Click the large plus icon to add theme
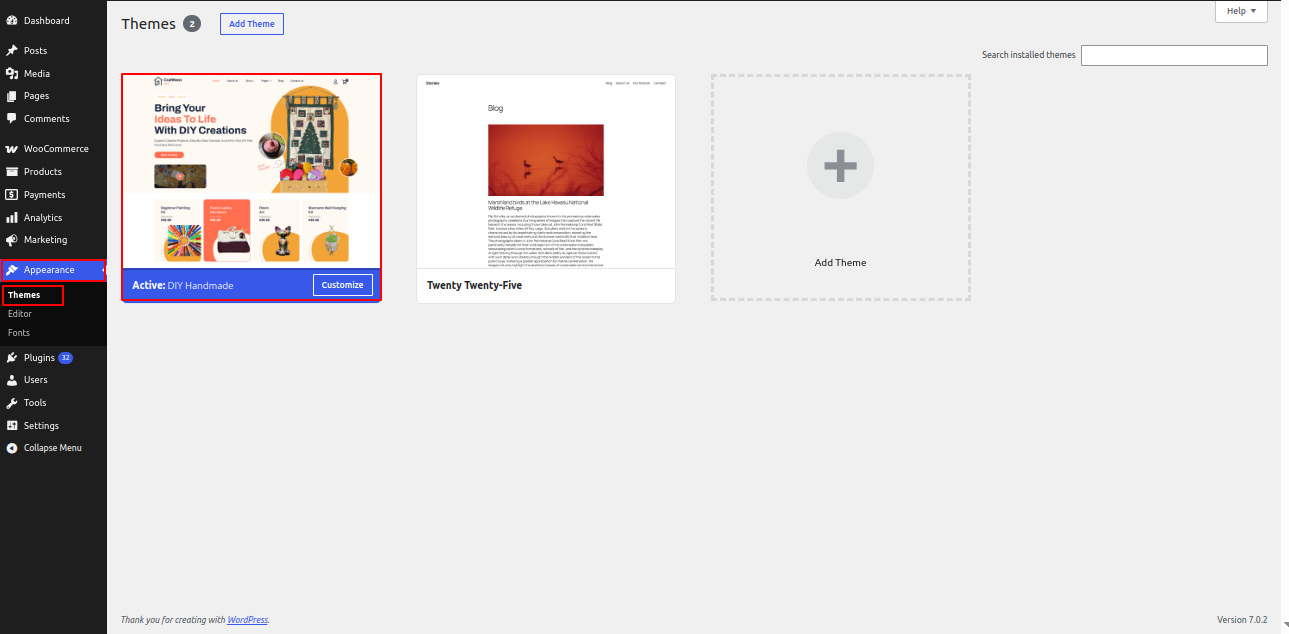The width and height of the screenshot is (1289, 634). point(840,165)
